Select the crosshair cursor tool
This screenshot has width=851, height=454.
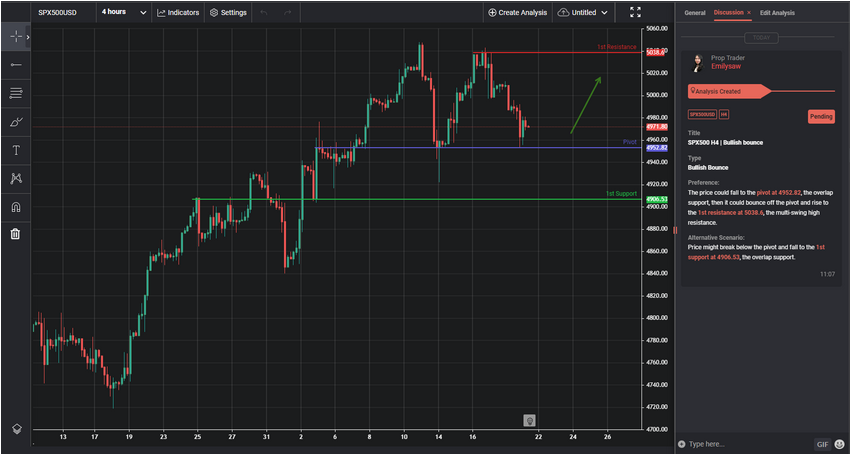coord(16,37)
